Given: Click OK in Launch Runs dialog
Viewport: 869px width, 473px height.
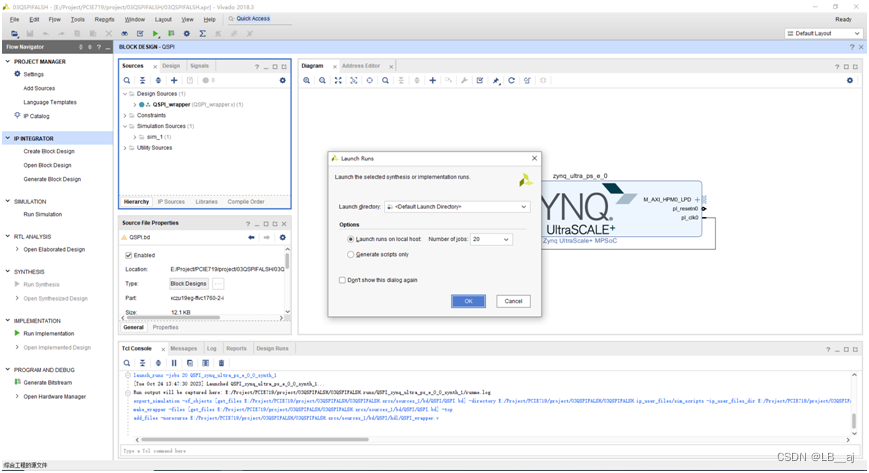Looking at the screenshot, I should coord(468,301).
